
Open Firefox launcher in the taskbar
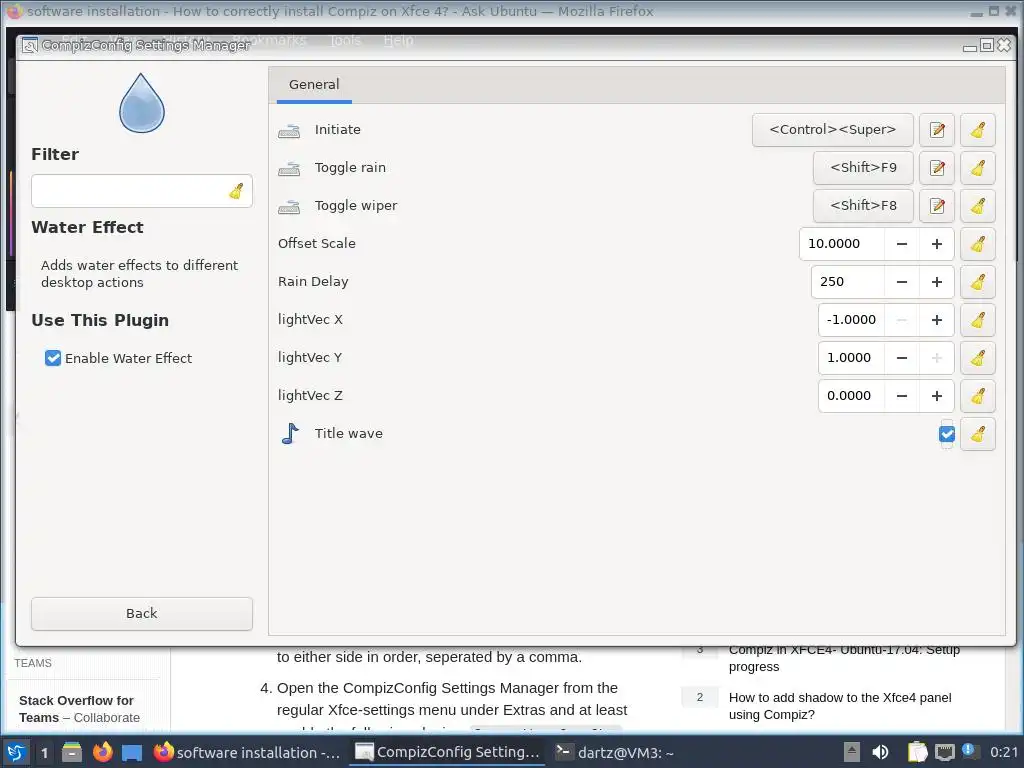(103, 752)
